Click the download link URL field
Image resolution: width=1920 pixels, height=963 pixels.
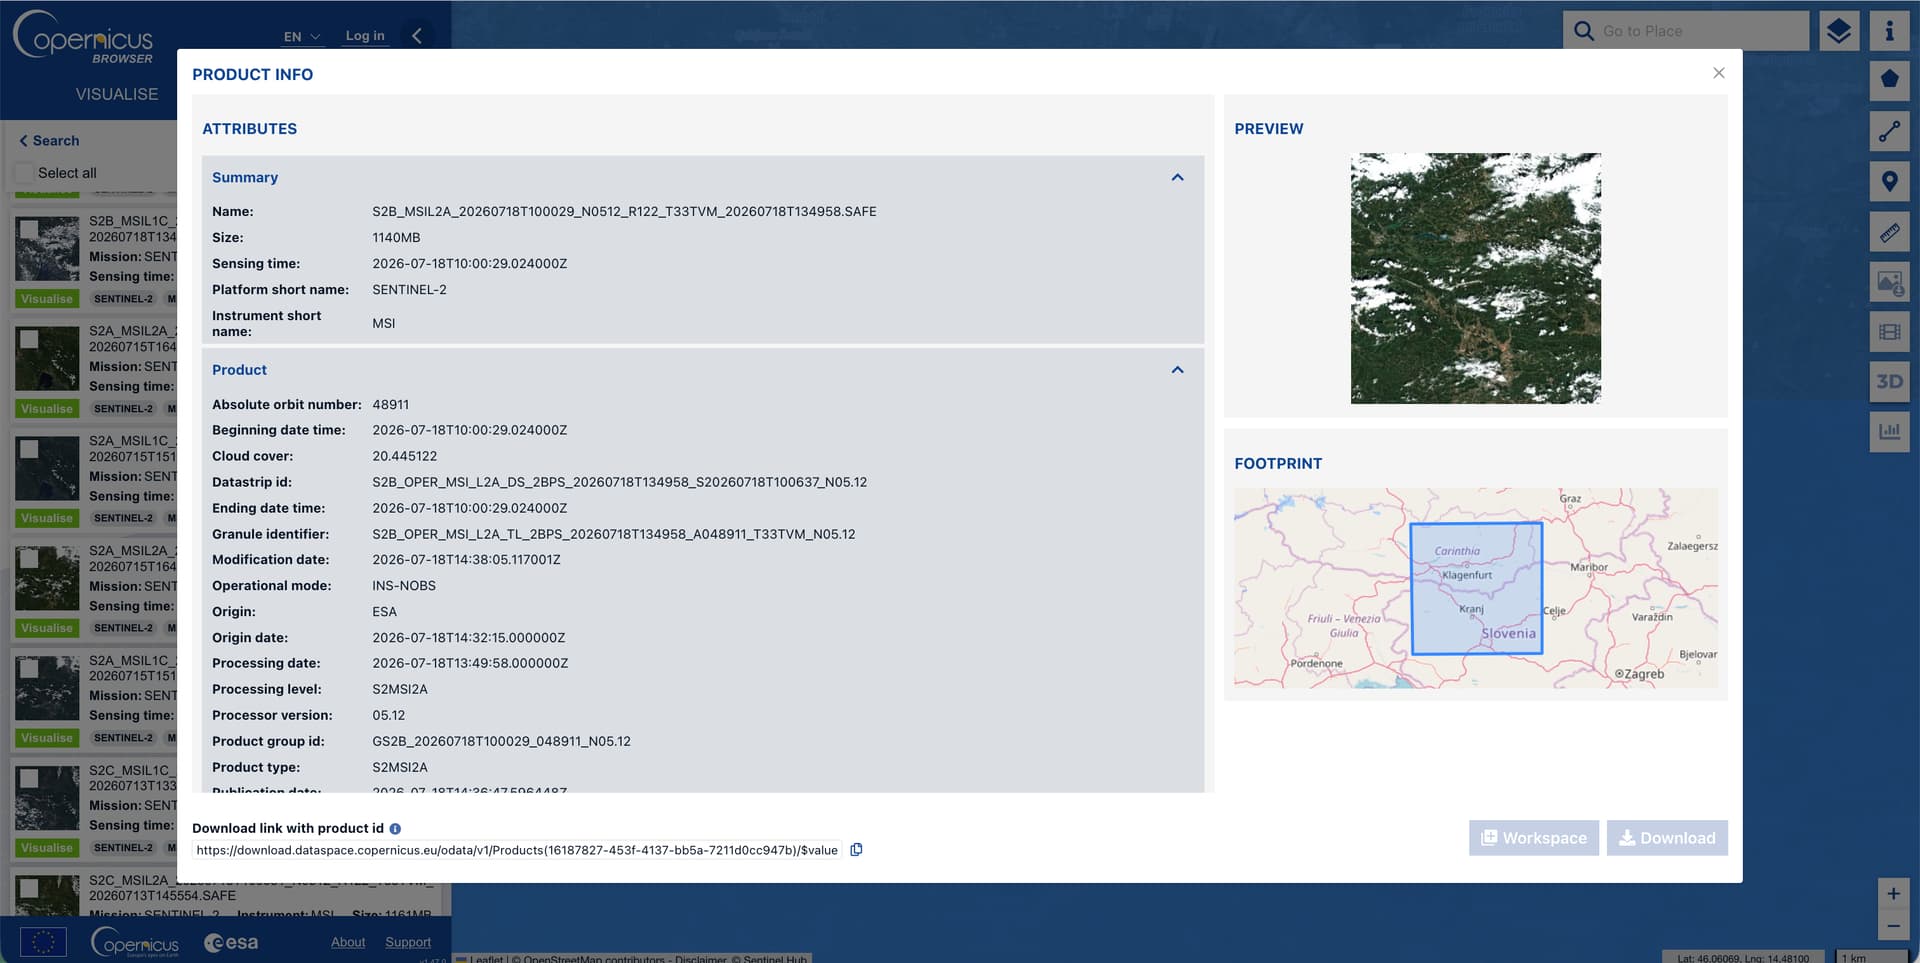click(516, 850)
